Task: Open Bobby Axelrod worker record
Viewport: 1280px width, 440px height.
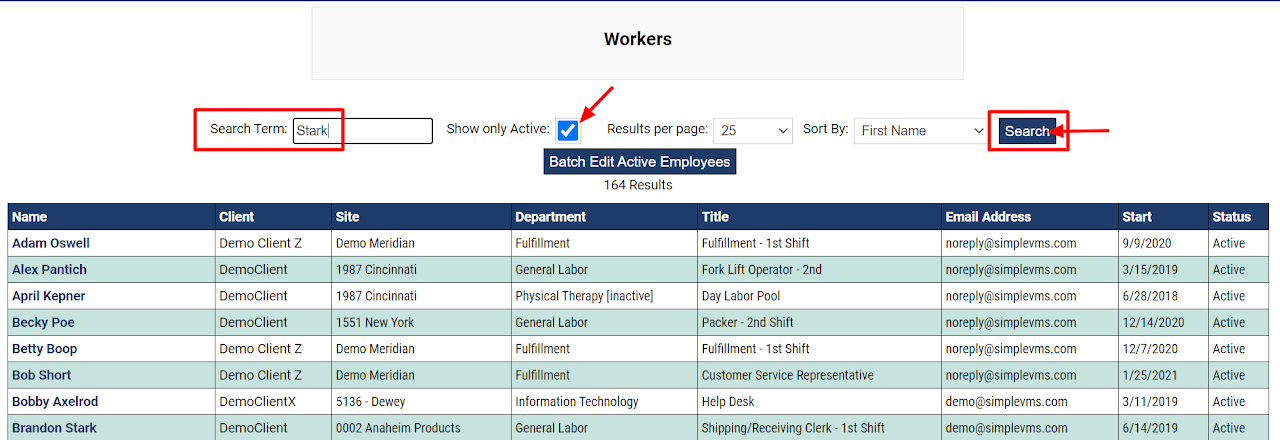Action: point(55,401)
